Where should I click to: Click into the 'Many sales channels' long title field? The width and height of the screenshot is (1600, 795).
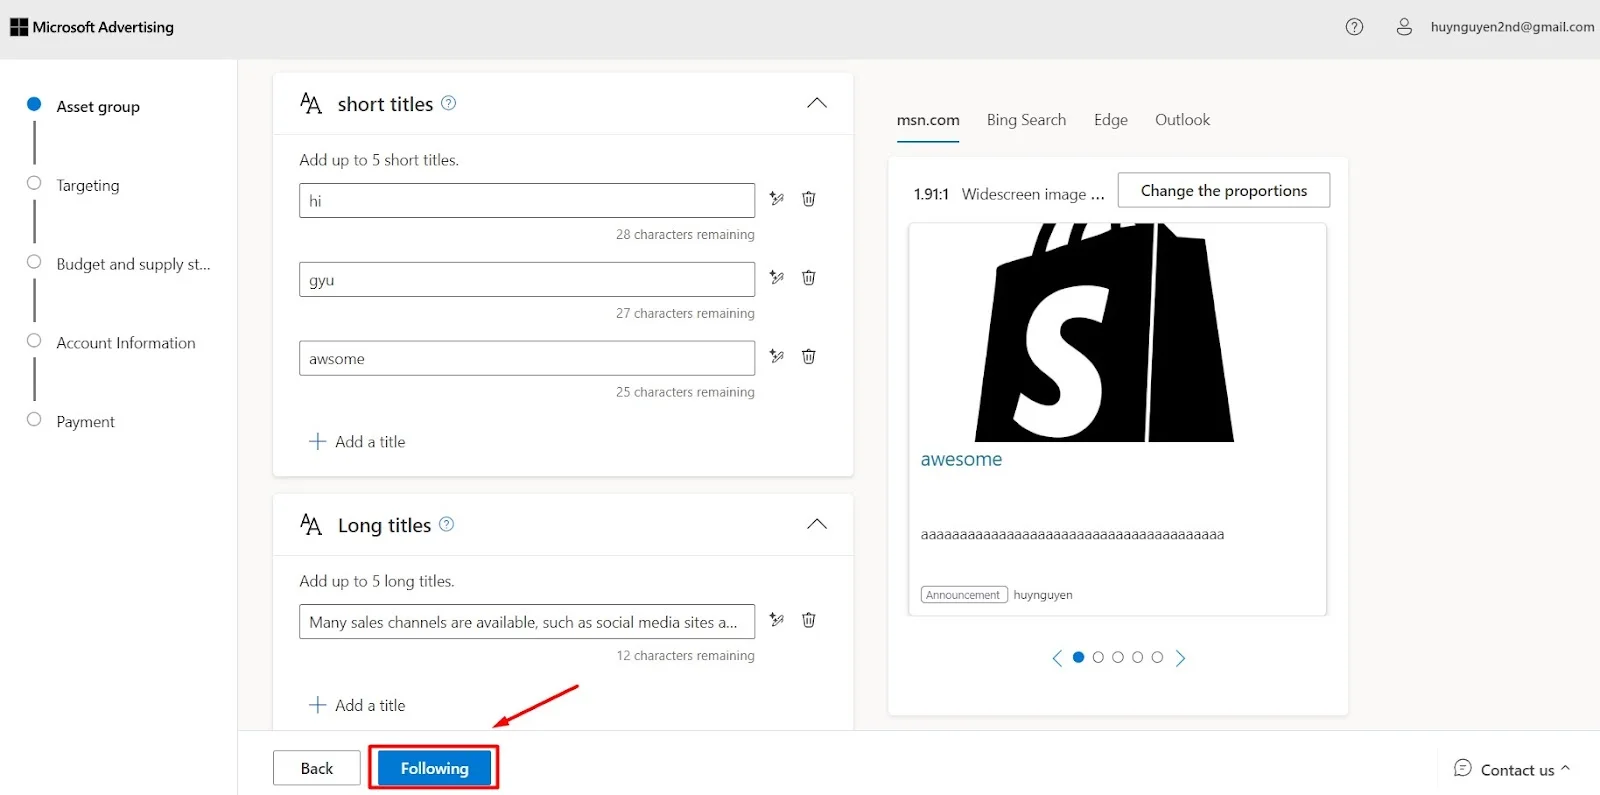click(527, 621)
